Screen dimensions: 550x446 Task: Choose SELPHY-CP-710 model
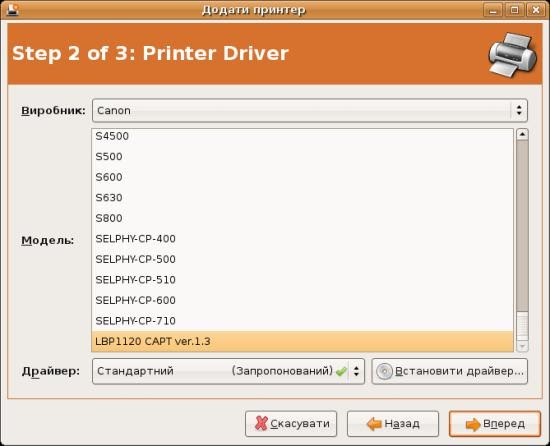(x=302, y=321)
